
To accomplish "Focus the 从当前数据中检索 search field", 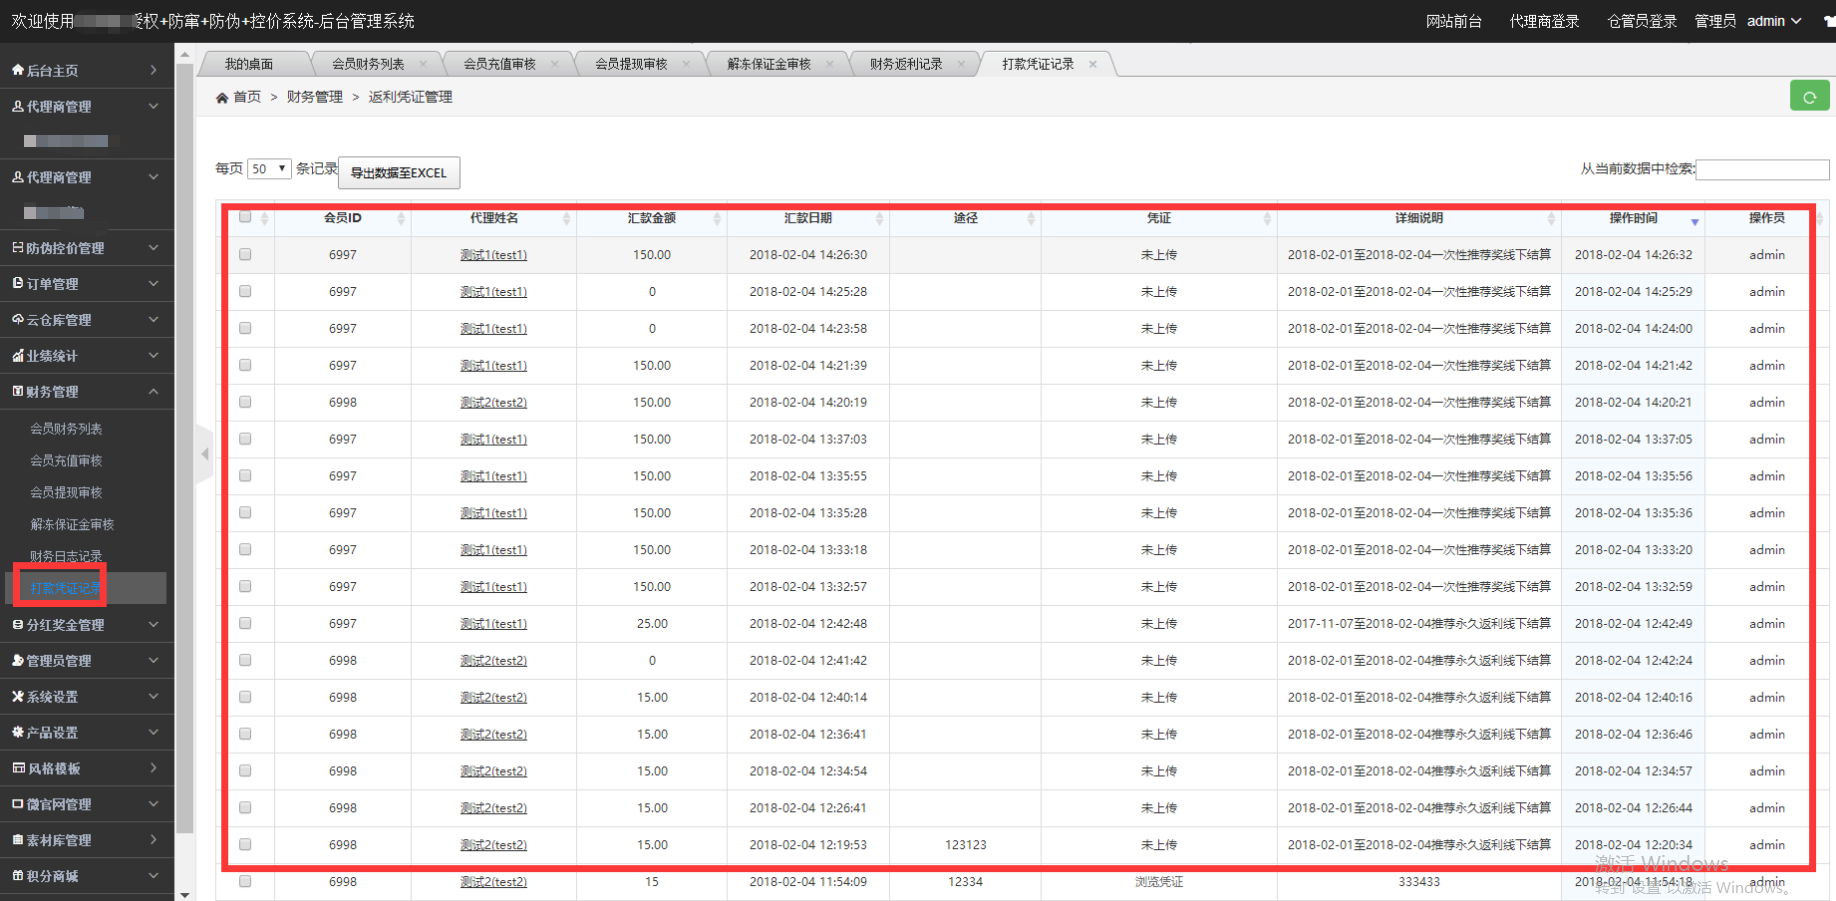I will click(x=1762, y=170).
